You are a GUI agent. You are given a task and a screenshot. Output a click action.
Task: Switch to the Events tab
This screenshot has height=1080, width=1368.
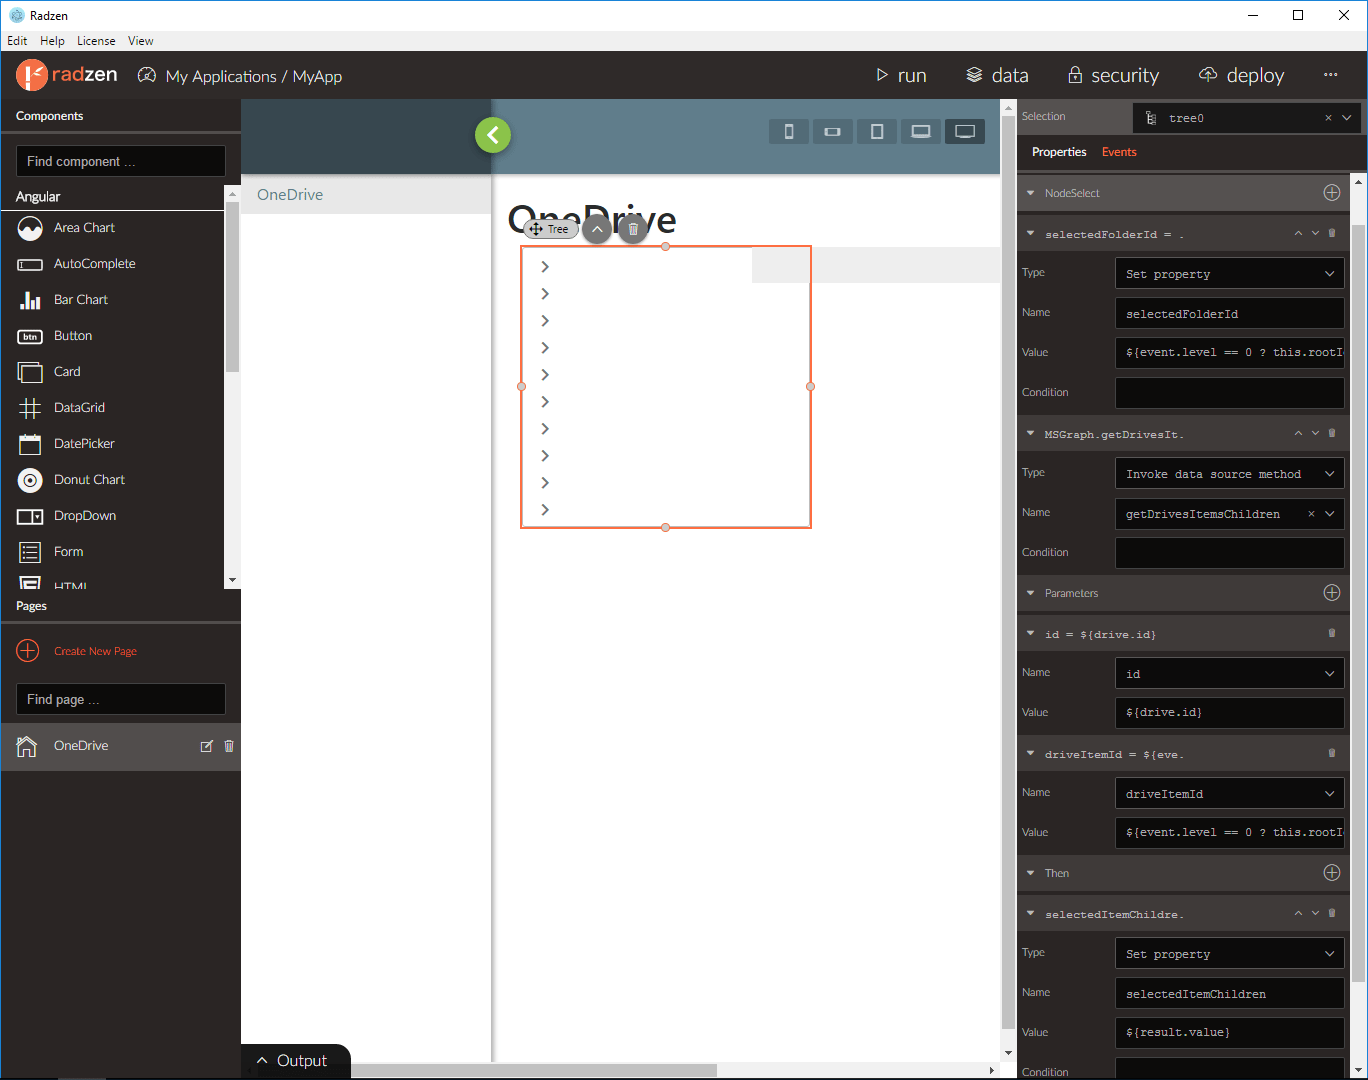[1119, 152]
